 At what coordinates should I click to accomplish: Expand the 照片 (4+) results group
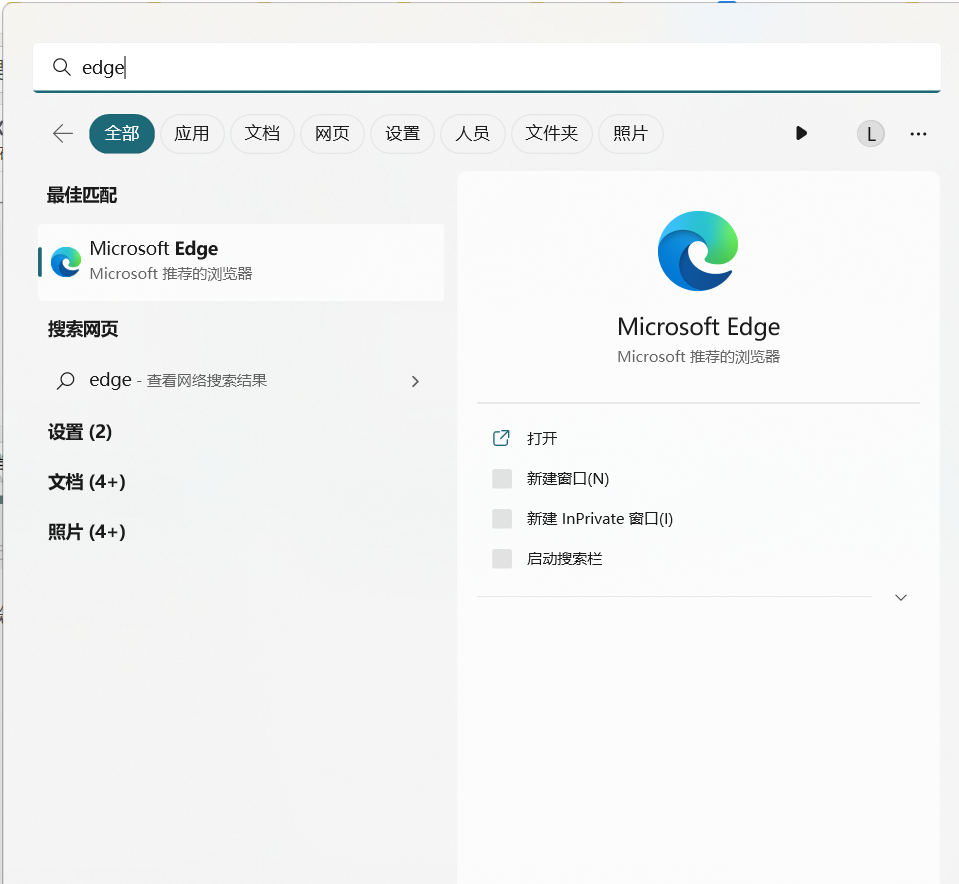[87, 532]
